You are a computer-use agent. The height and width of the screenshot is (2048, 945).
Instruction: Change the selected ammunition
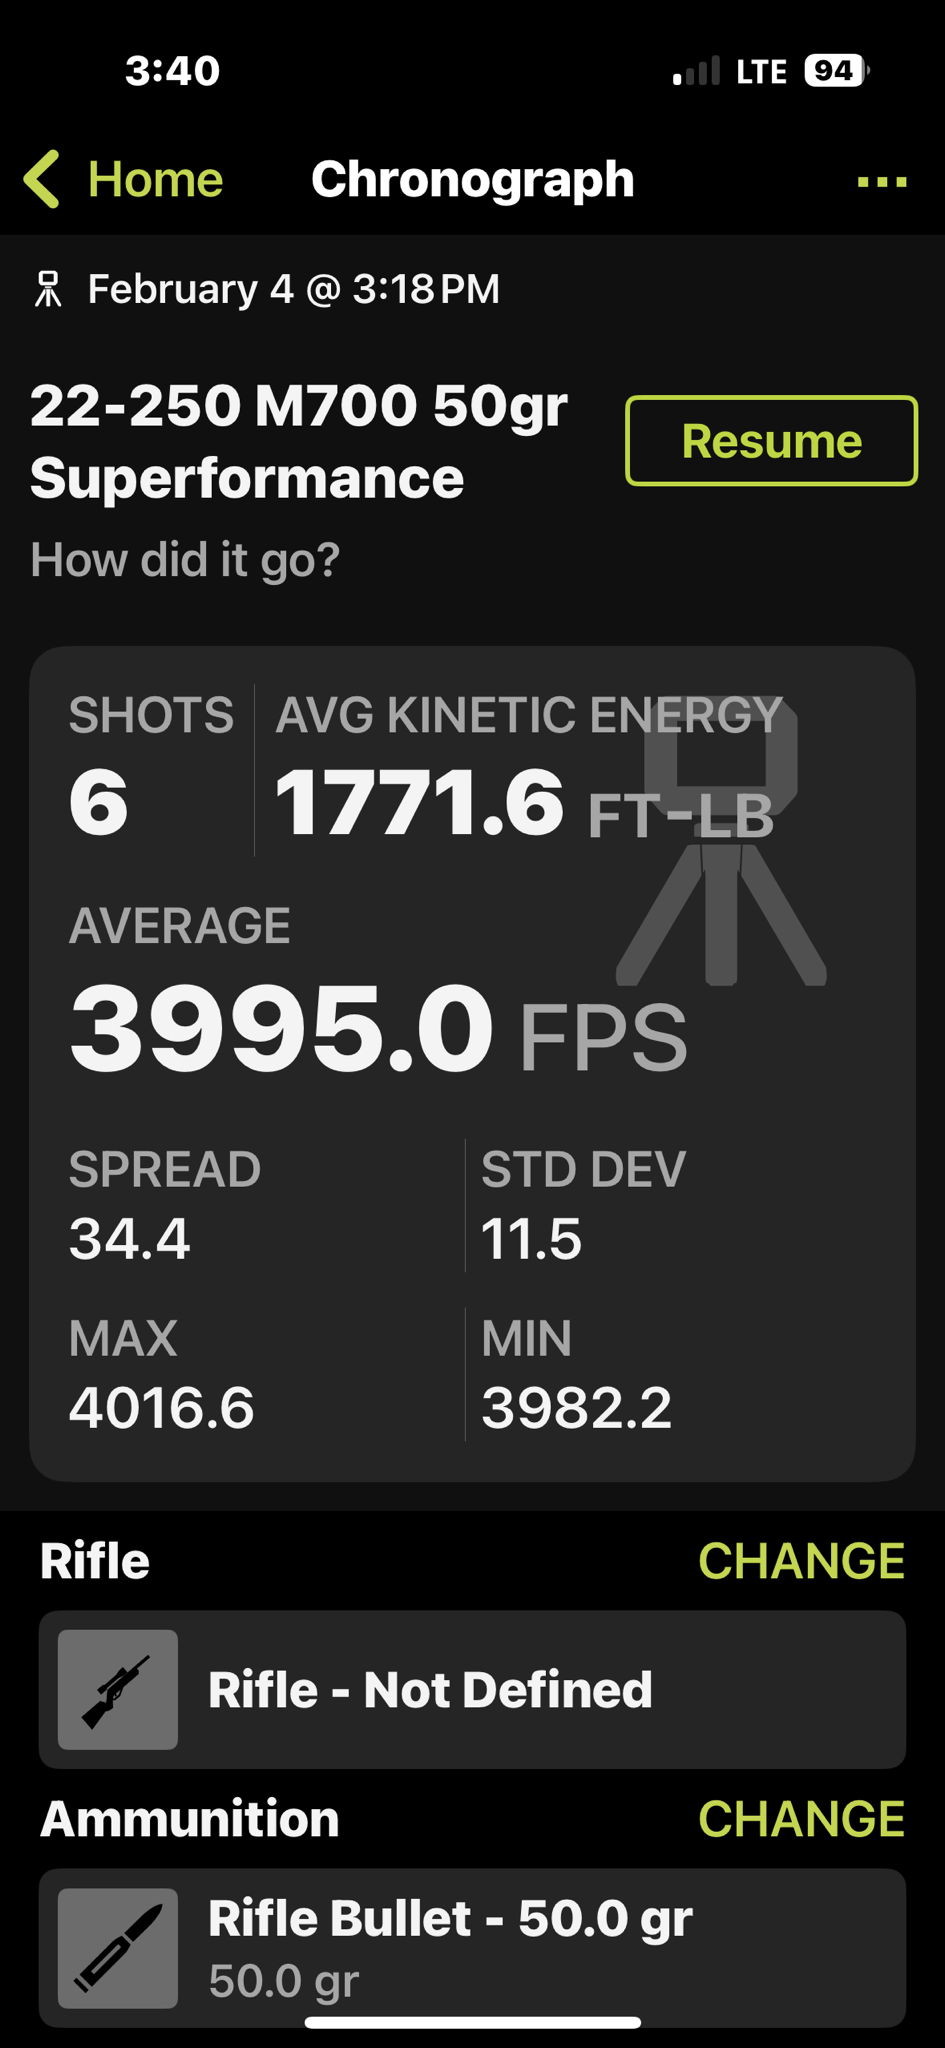(801, 1819)
